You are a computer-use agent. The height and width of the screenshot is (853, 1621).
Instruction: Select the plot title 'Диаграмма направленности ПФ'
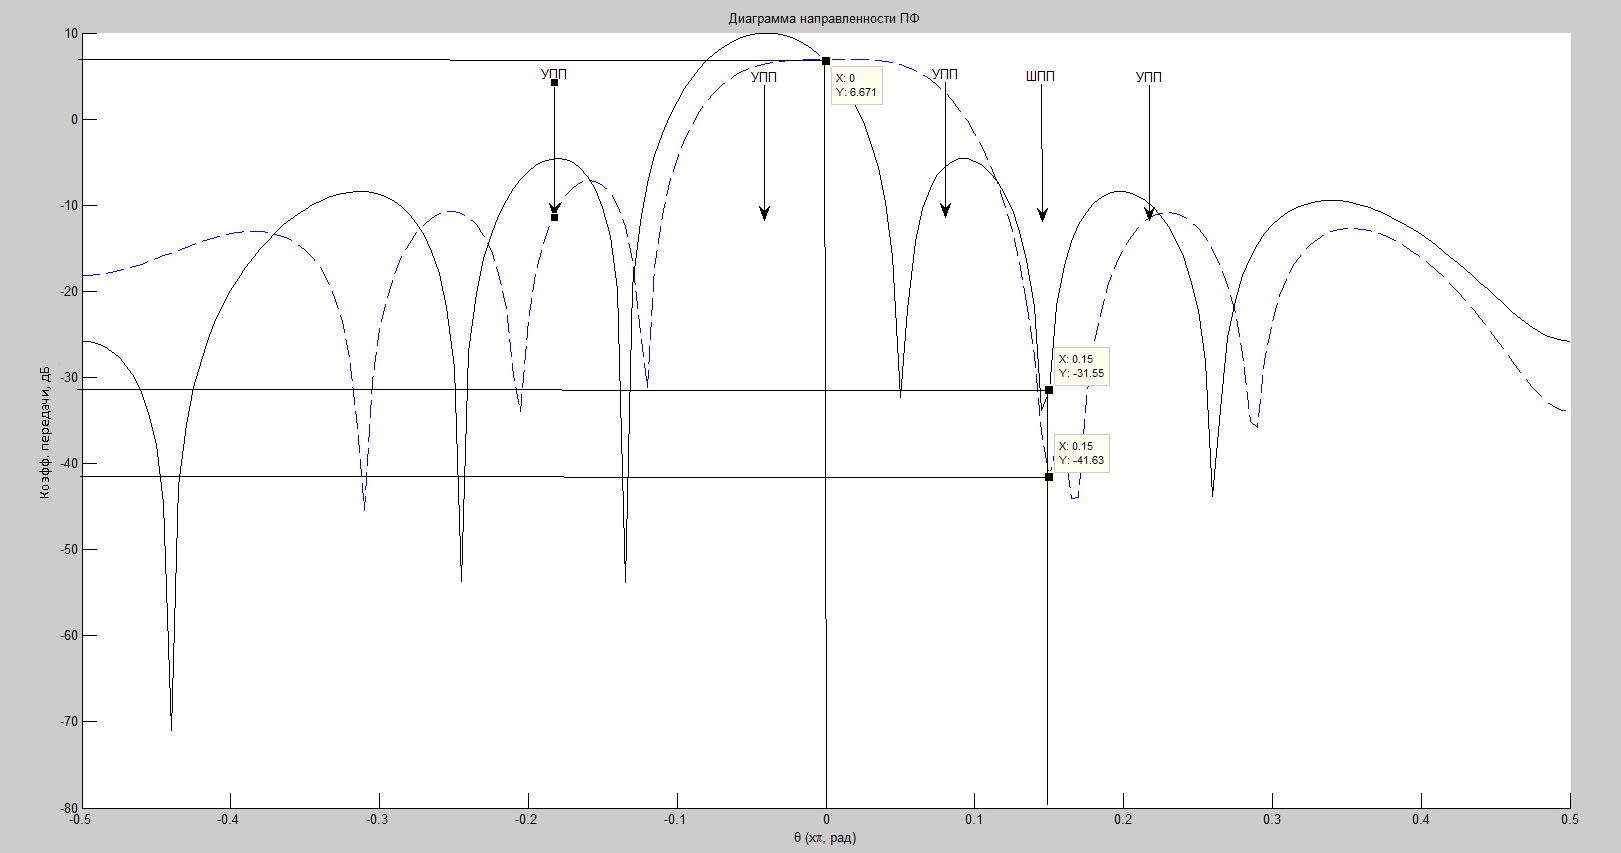pos(824,18)
